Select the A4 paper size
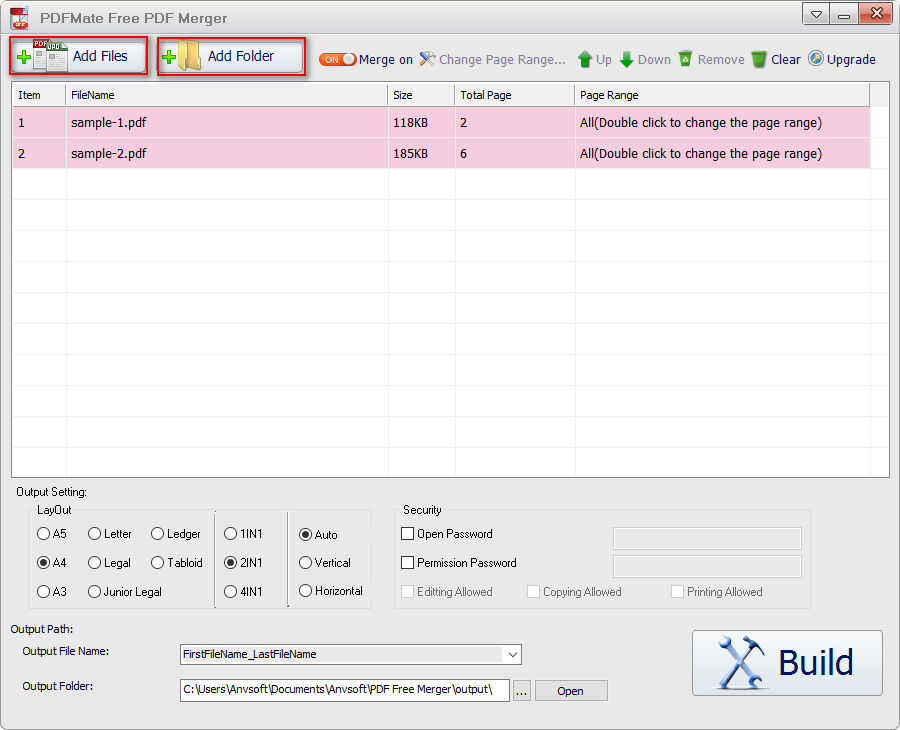 point(43,562)
